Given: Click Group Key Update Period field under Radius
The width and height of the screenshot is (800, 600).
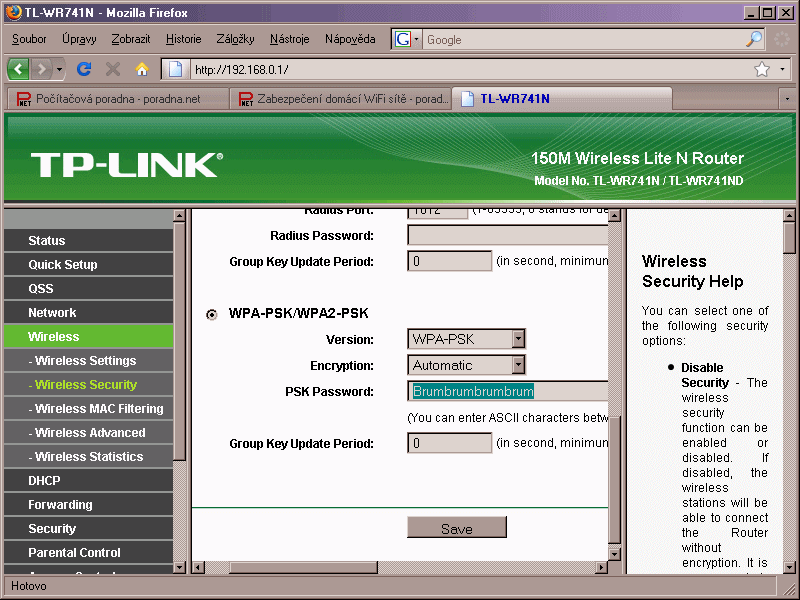Looking at the screenshot, I should [x=449, y=261].
